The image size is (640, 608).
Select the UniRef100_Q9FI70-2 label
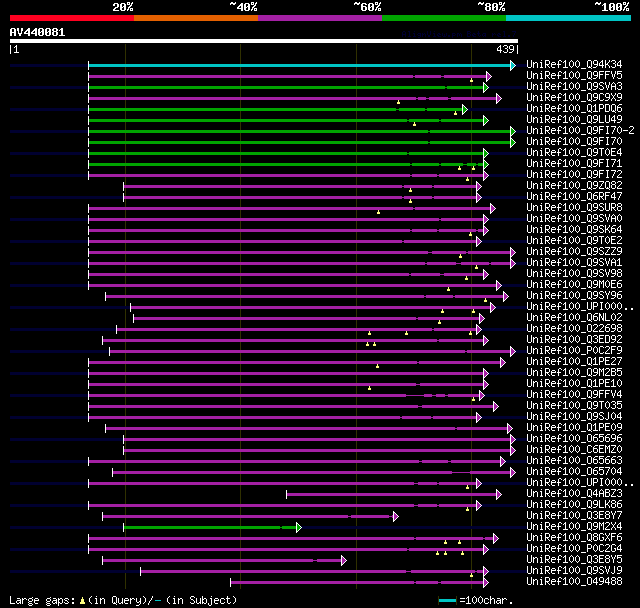[580, 130]
